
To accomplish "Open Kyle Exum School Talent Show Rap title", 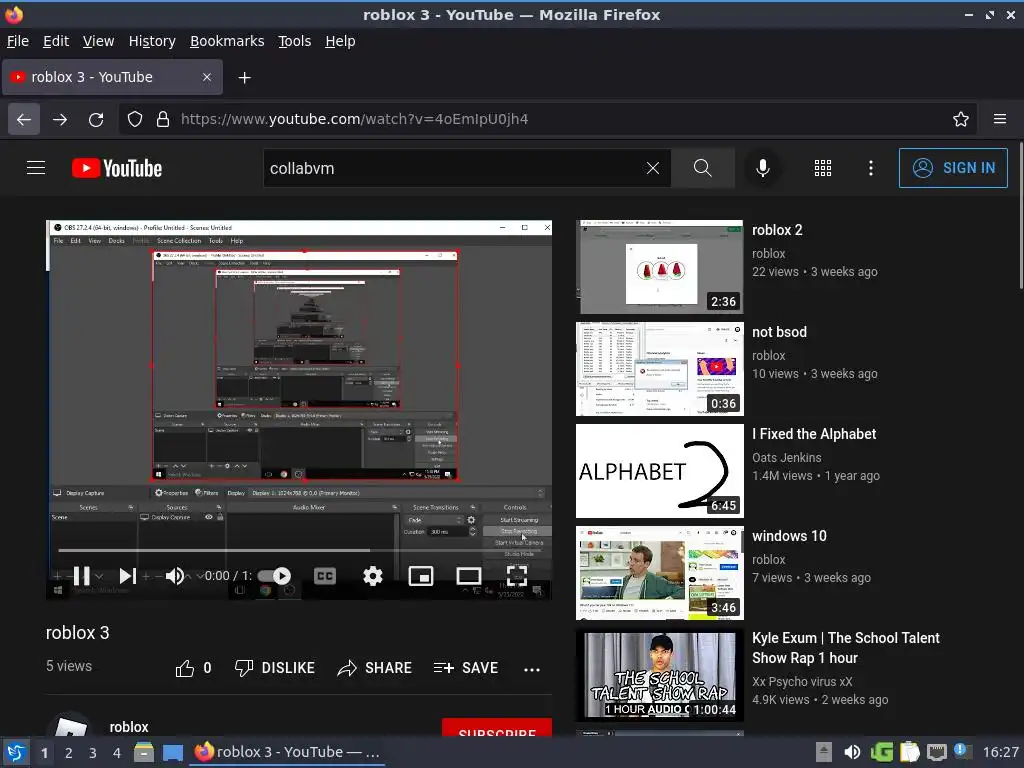I will coord(846,648).
